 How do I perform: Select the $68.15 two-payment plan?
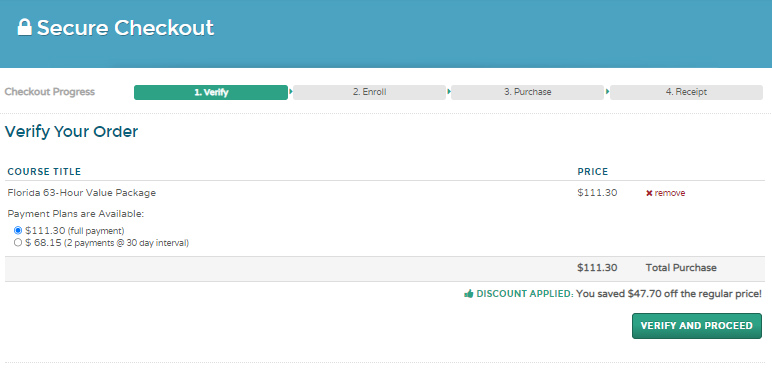pos(18,243)
